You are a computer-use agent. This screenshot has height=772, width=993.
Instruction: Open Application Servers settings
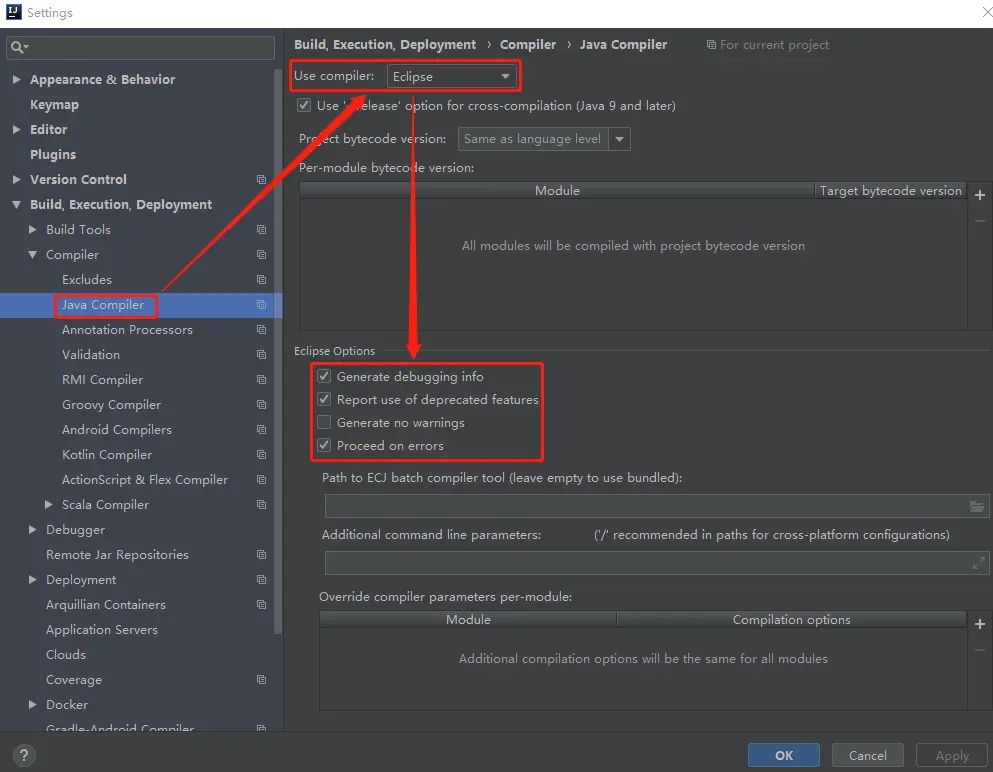click(101, 630)
